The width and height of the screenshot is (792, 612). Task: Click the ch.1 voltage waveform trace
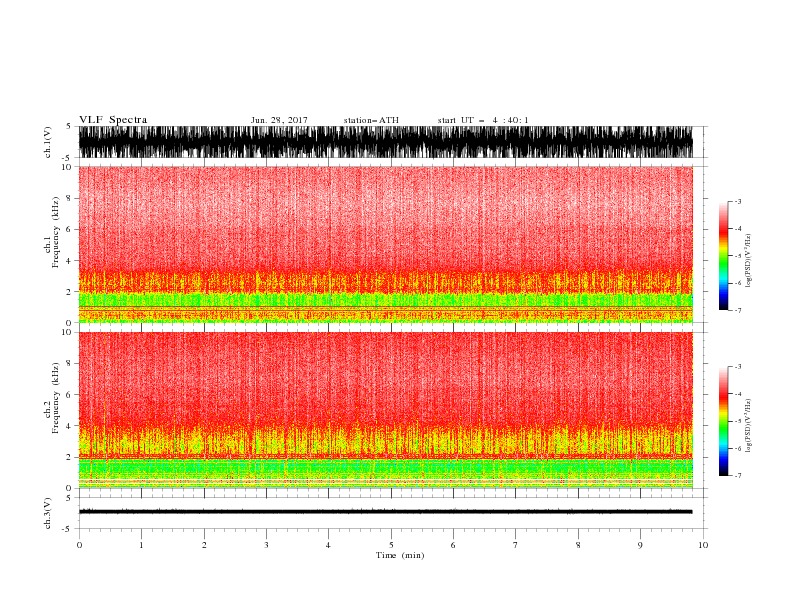click(x=385, y=142)
